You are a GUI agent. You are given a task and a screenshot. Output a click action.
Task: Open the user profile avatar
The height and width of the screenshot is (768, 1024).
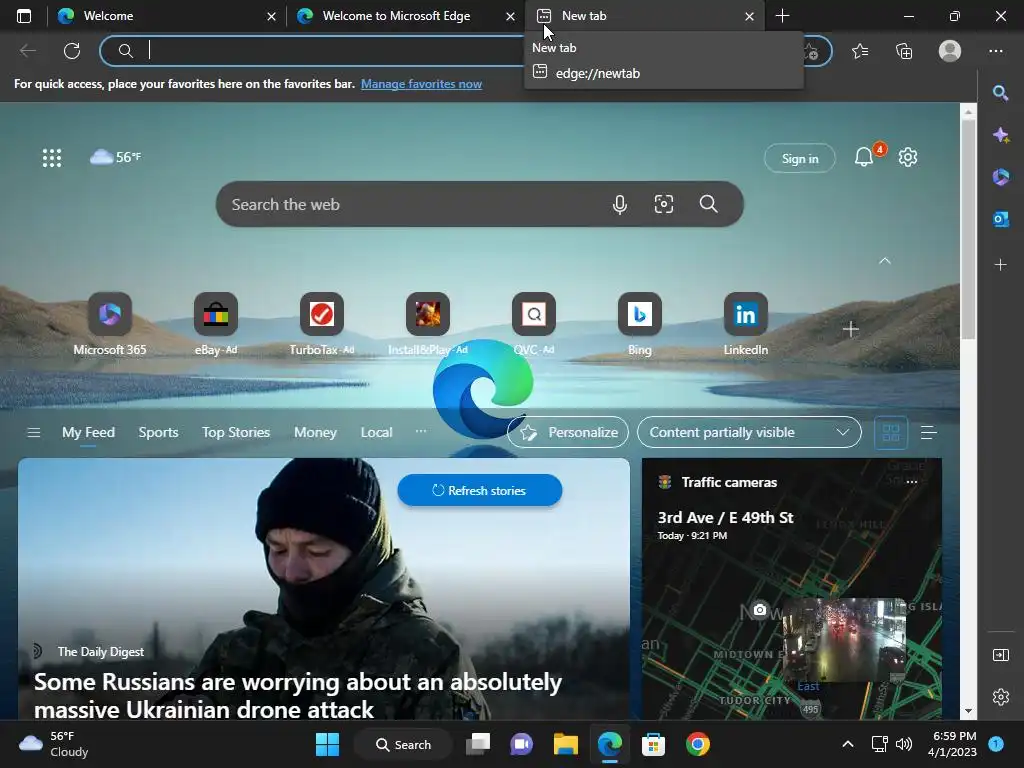point(950,51)
